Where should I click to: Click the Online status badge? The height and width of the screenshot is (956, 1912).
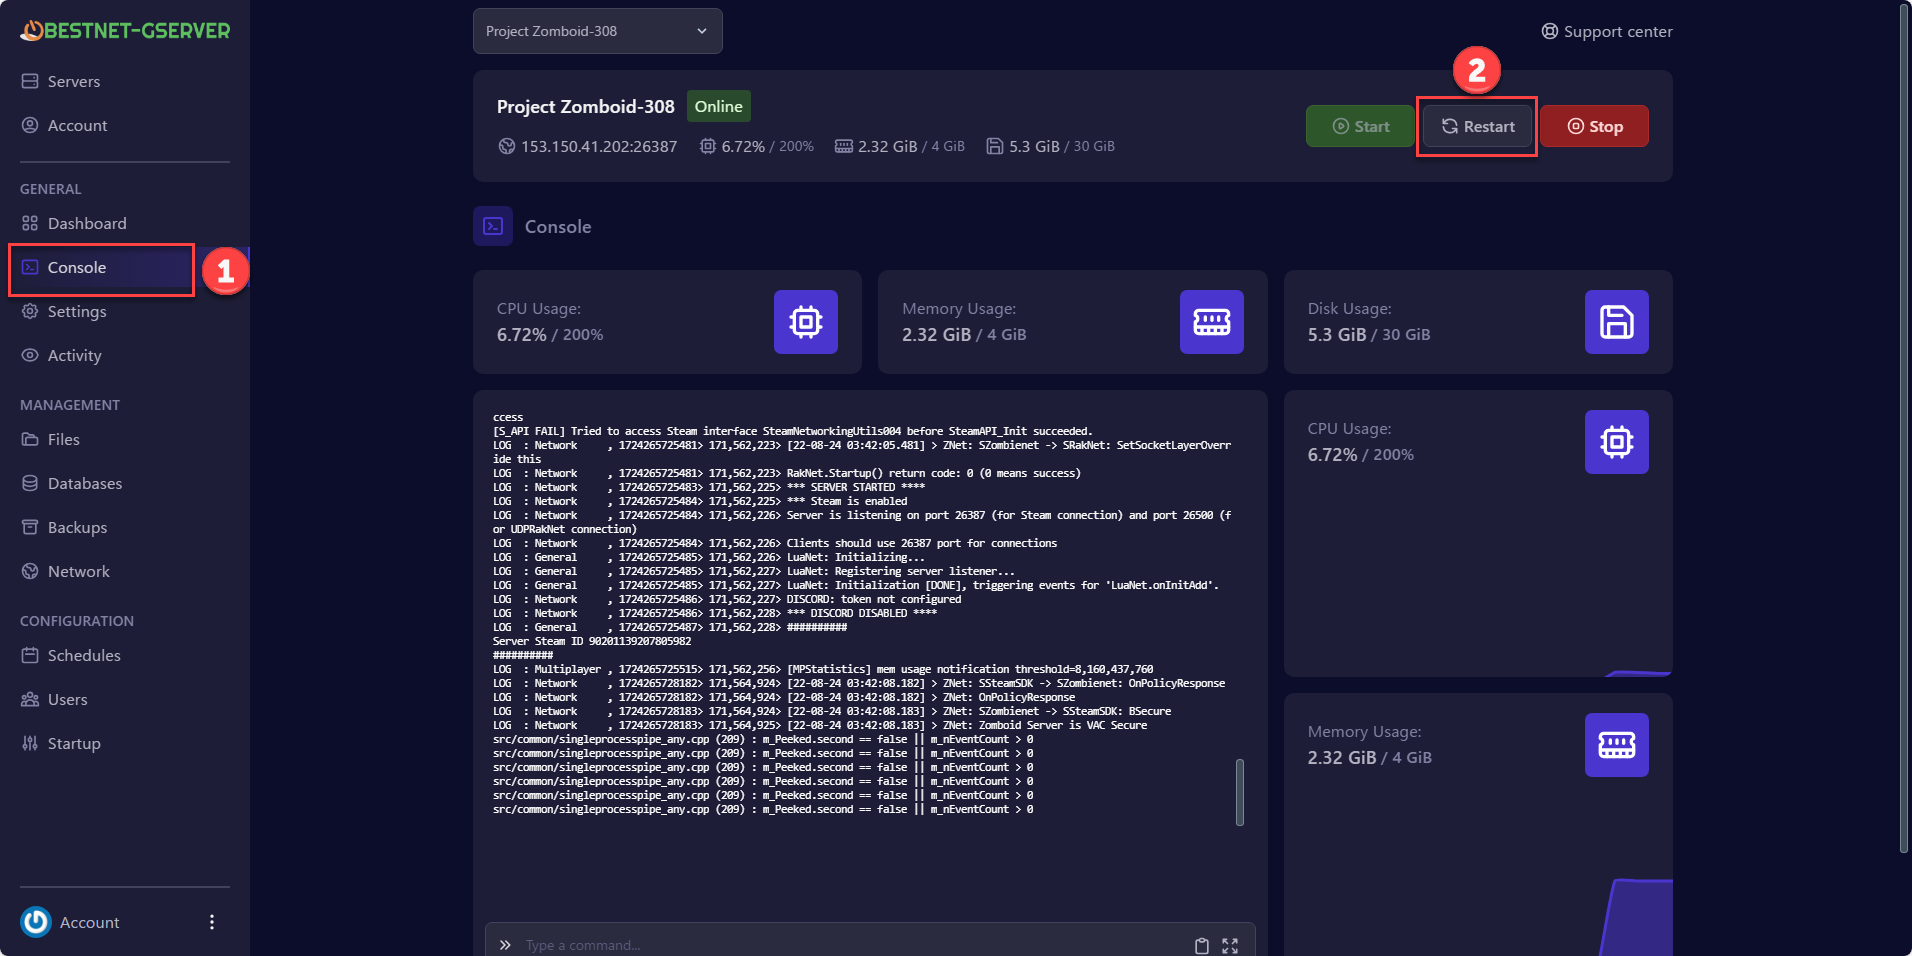click(x=719, y=106)
